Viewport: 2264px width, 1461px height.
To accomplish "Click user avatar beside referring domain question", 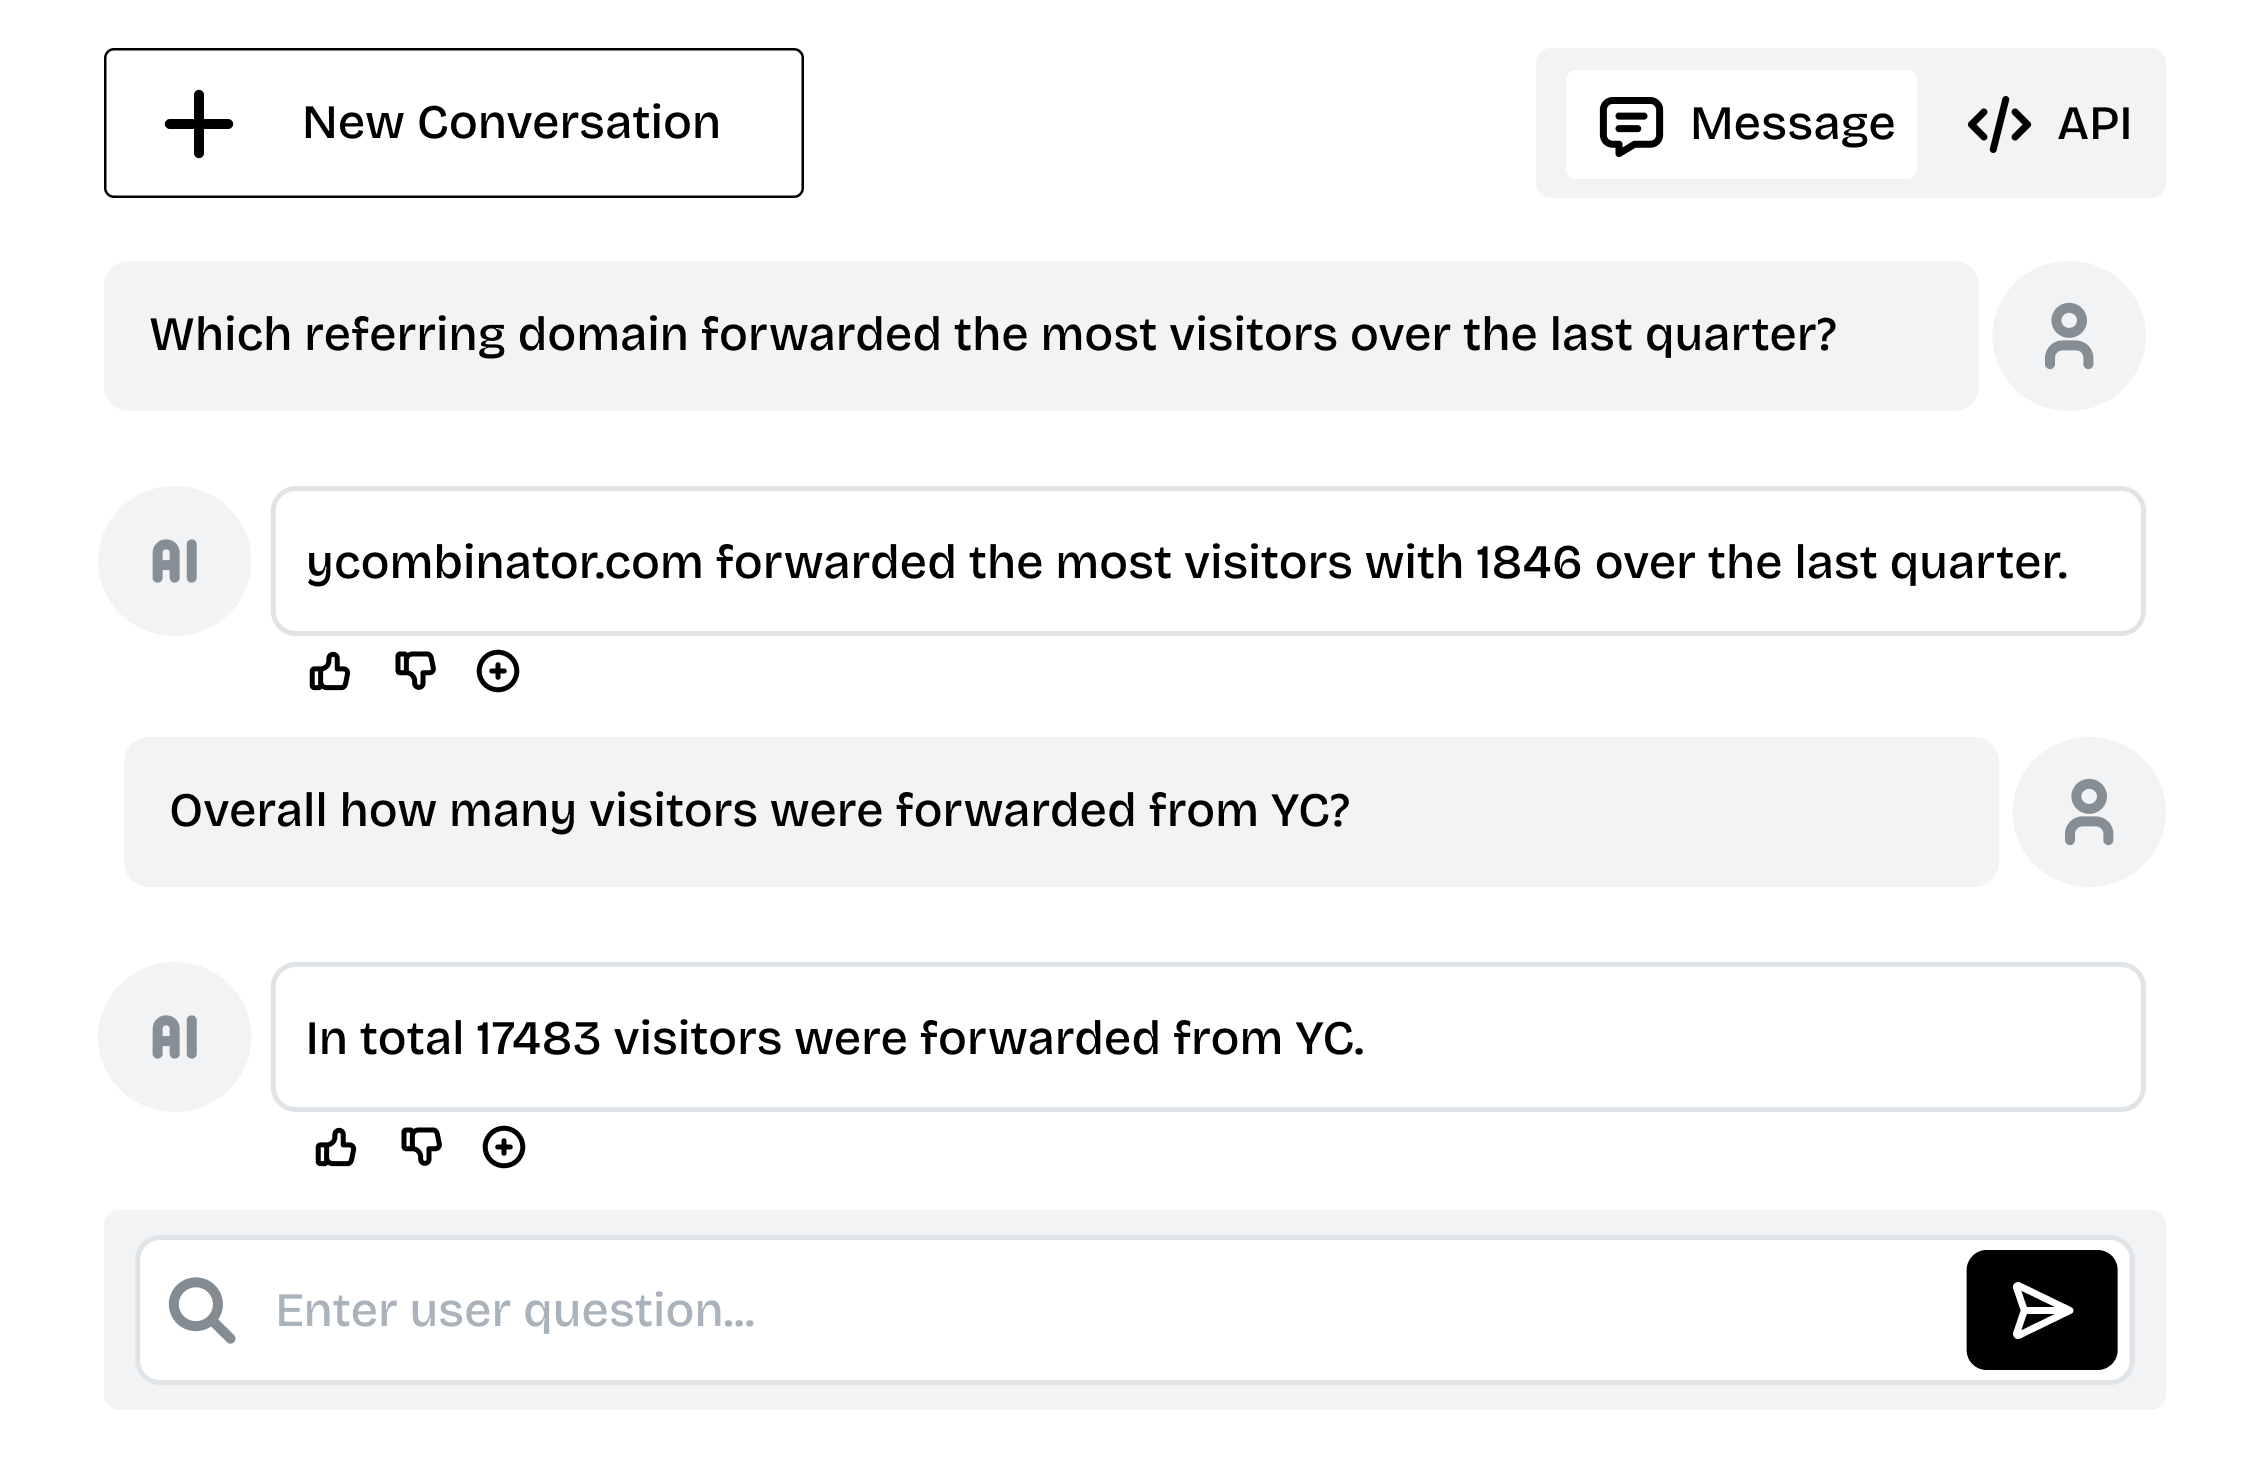I will [x=2069, y=336].
